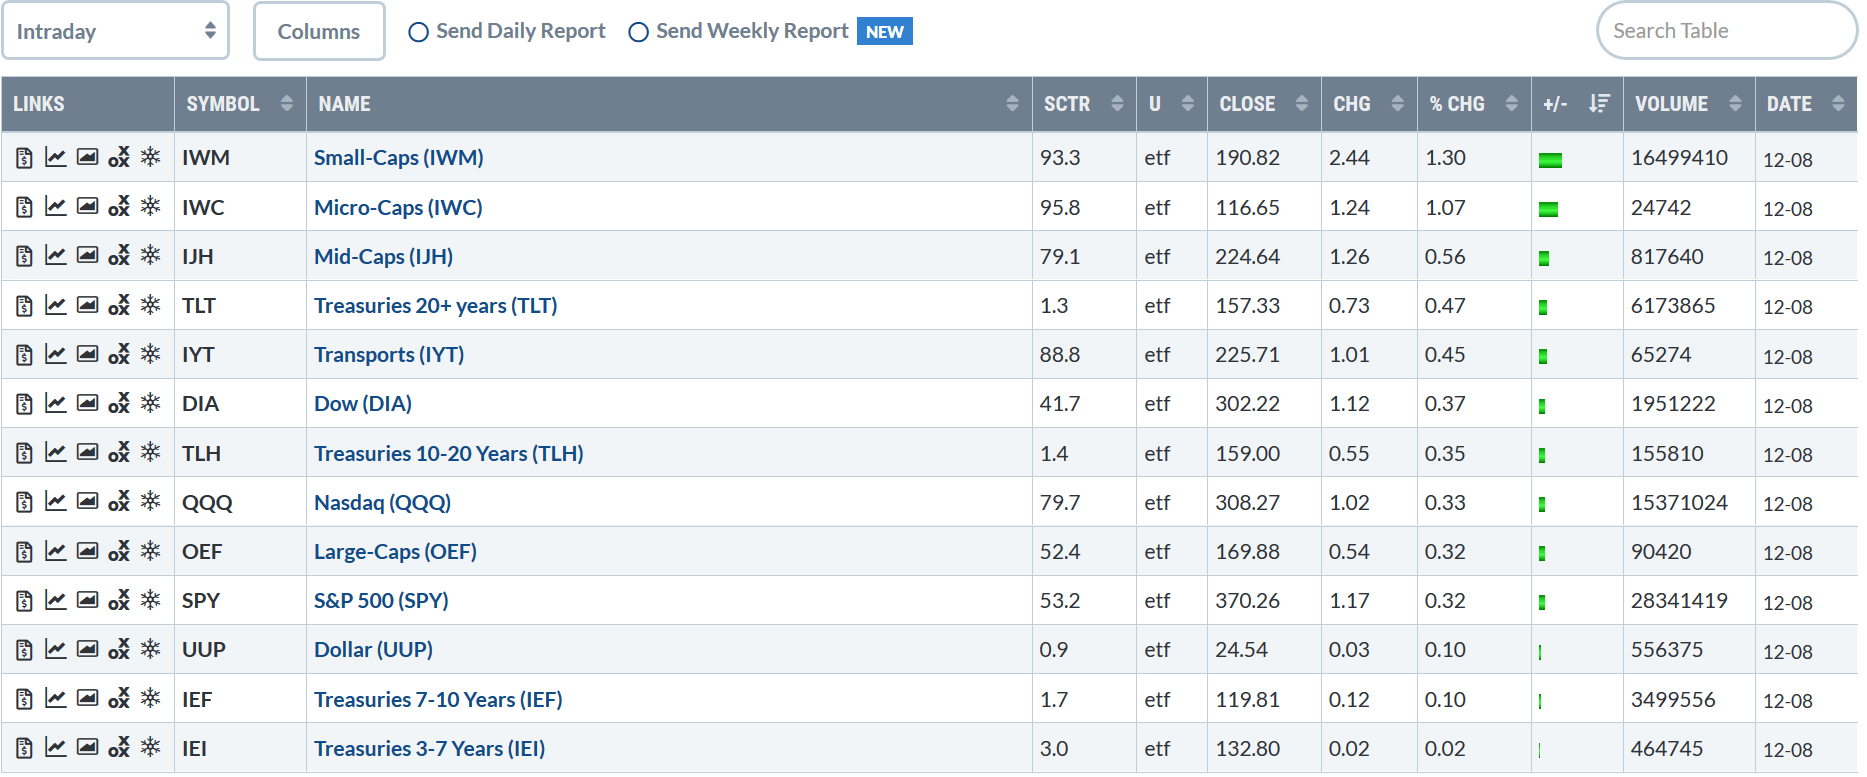Open the Mid-Caps (IJH) link

(384, 257)
